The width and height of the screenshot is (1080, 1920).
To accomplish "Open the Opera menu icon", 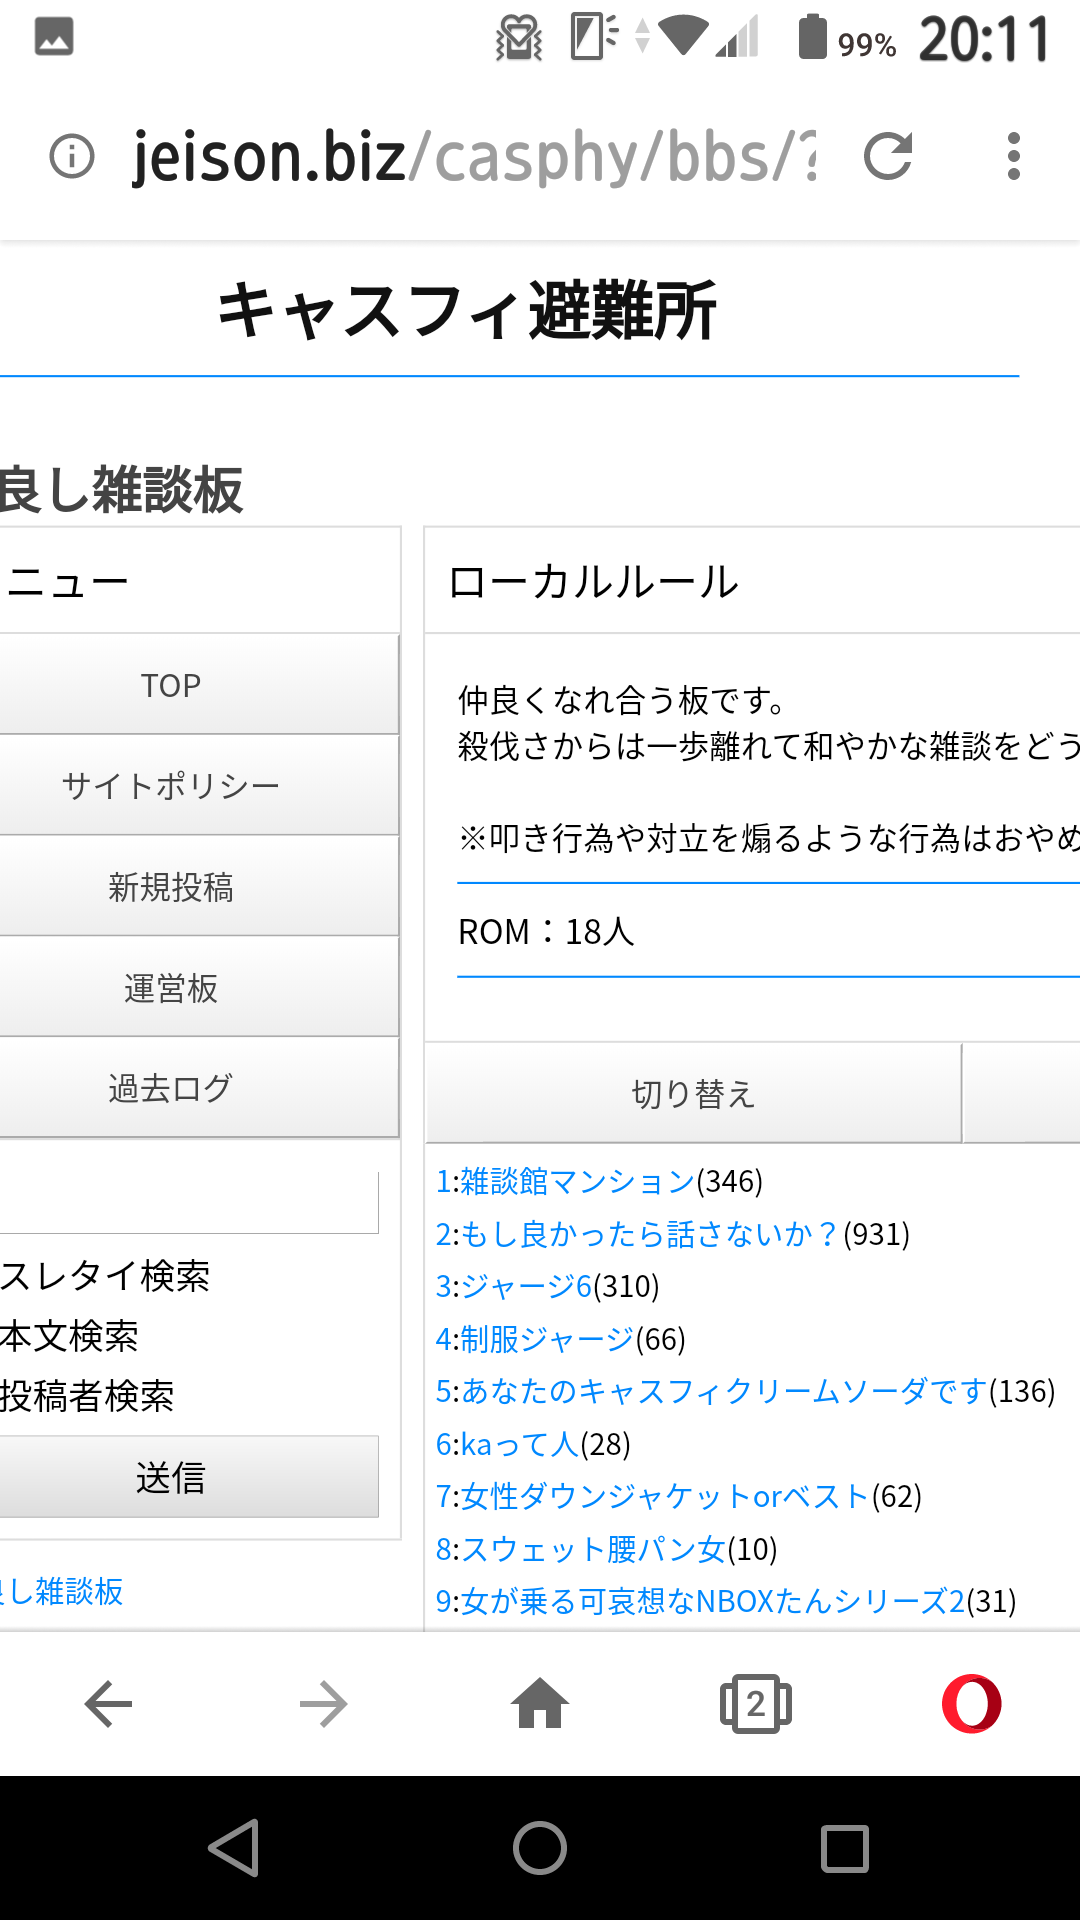I will click(x=971, y=1704).
